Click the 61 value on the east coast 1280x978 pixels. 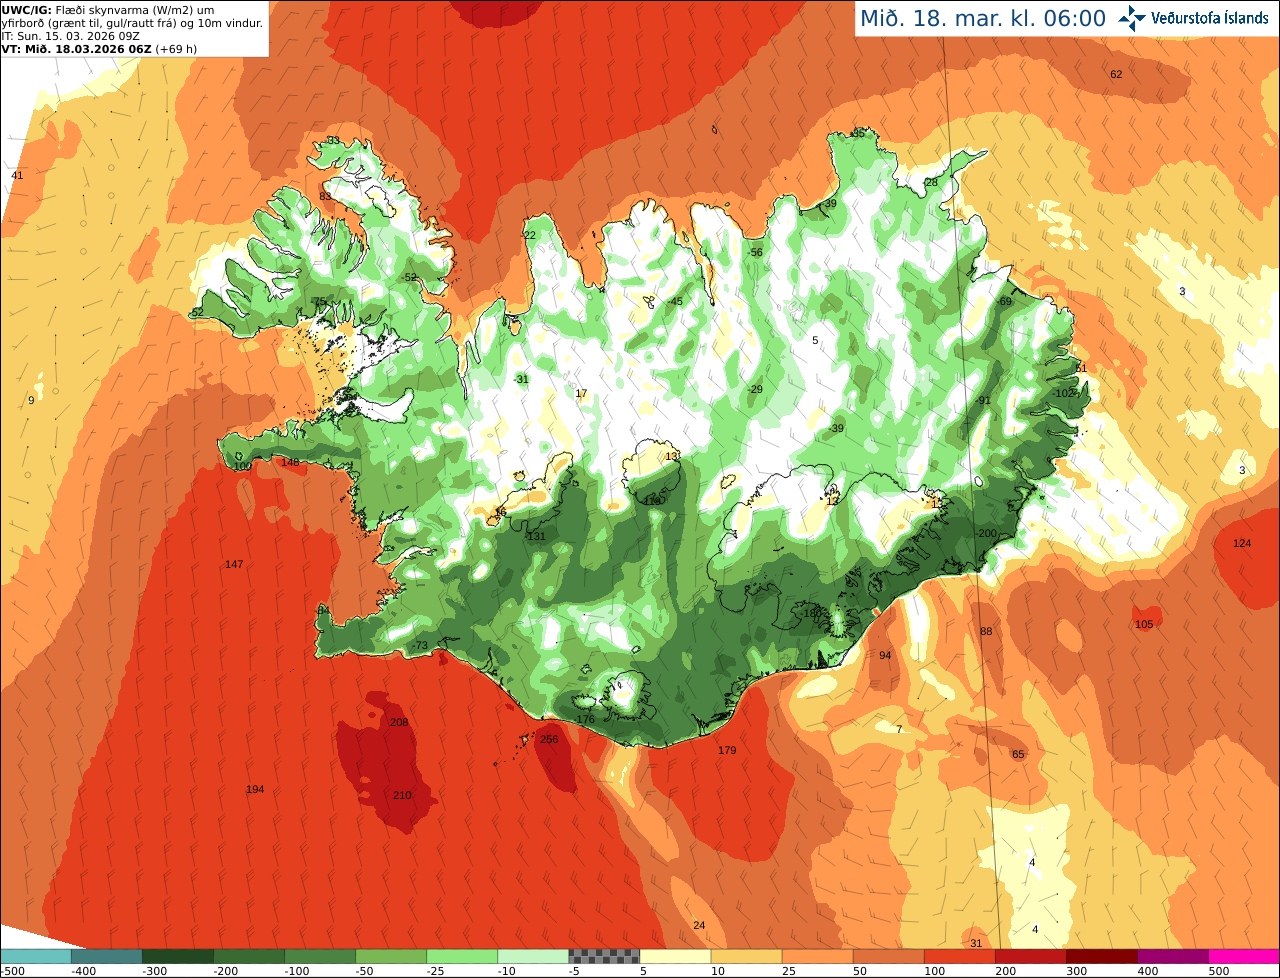pyautogui.click(x=1080, y=368)
